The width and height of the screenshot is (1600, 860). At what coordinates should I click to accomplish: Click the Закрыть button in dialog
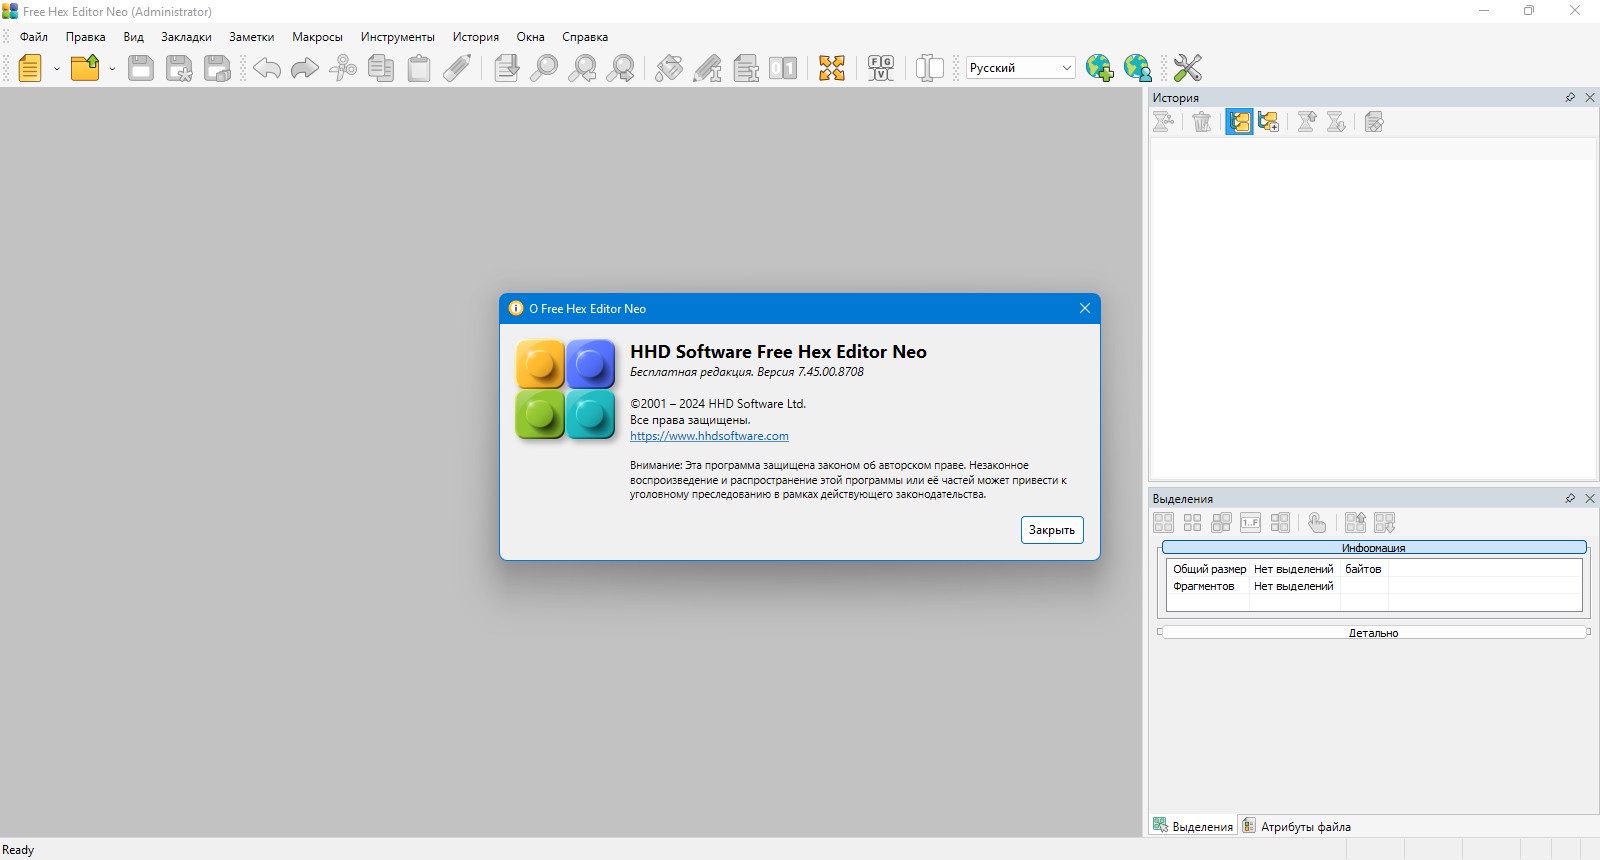pos(1052,530)
